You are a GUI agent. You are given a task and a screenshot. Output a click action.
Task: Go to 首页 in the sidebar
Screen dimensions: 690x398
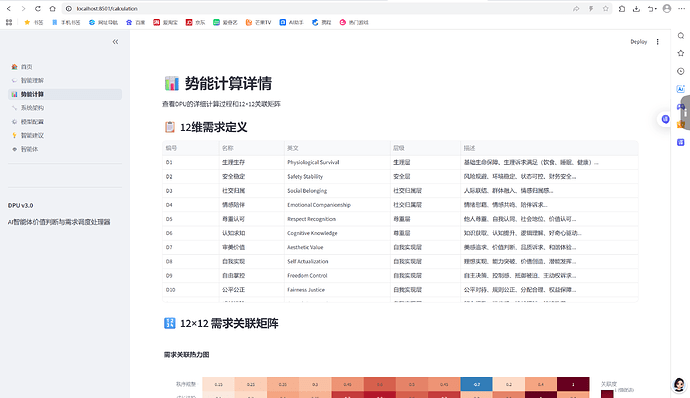tap(65, 67)
